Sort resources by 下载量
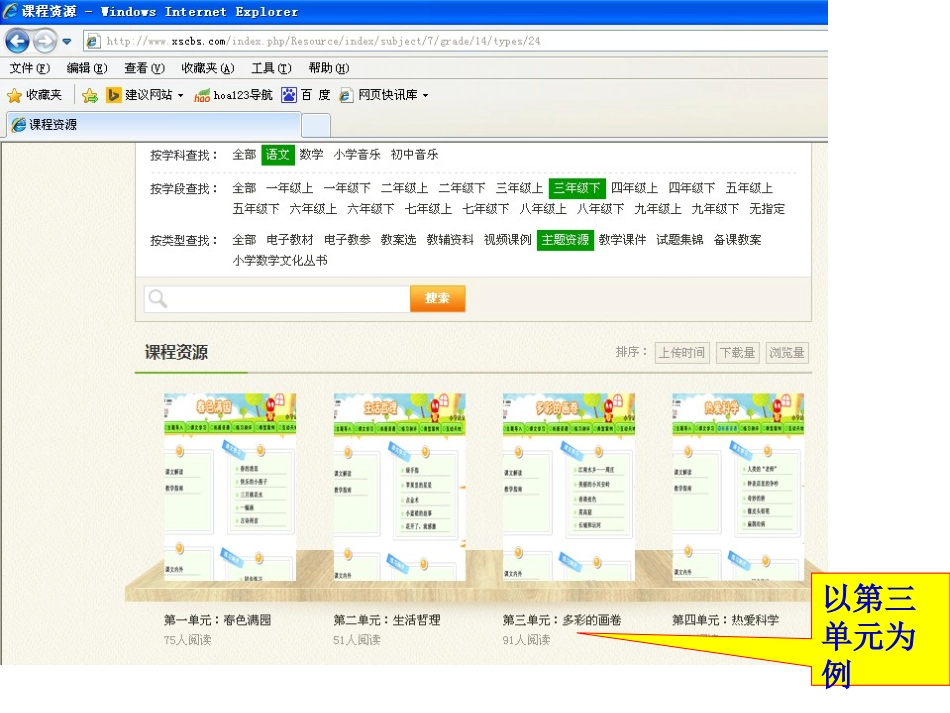Screen dimensions: 950x713 (737, 353)
